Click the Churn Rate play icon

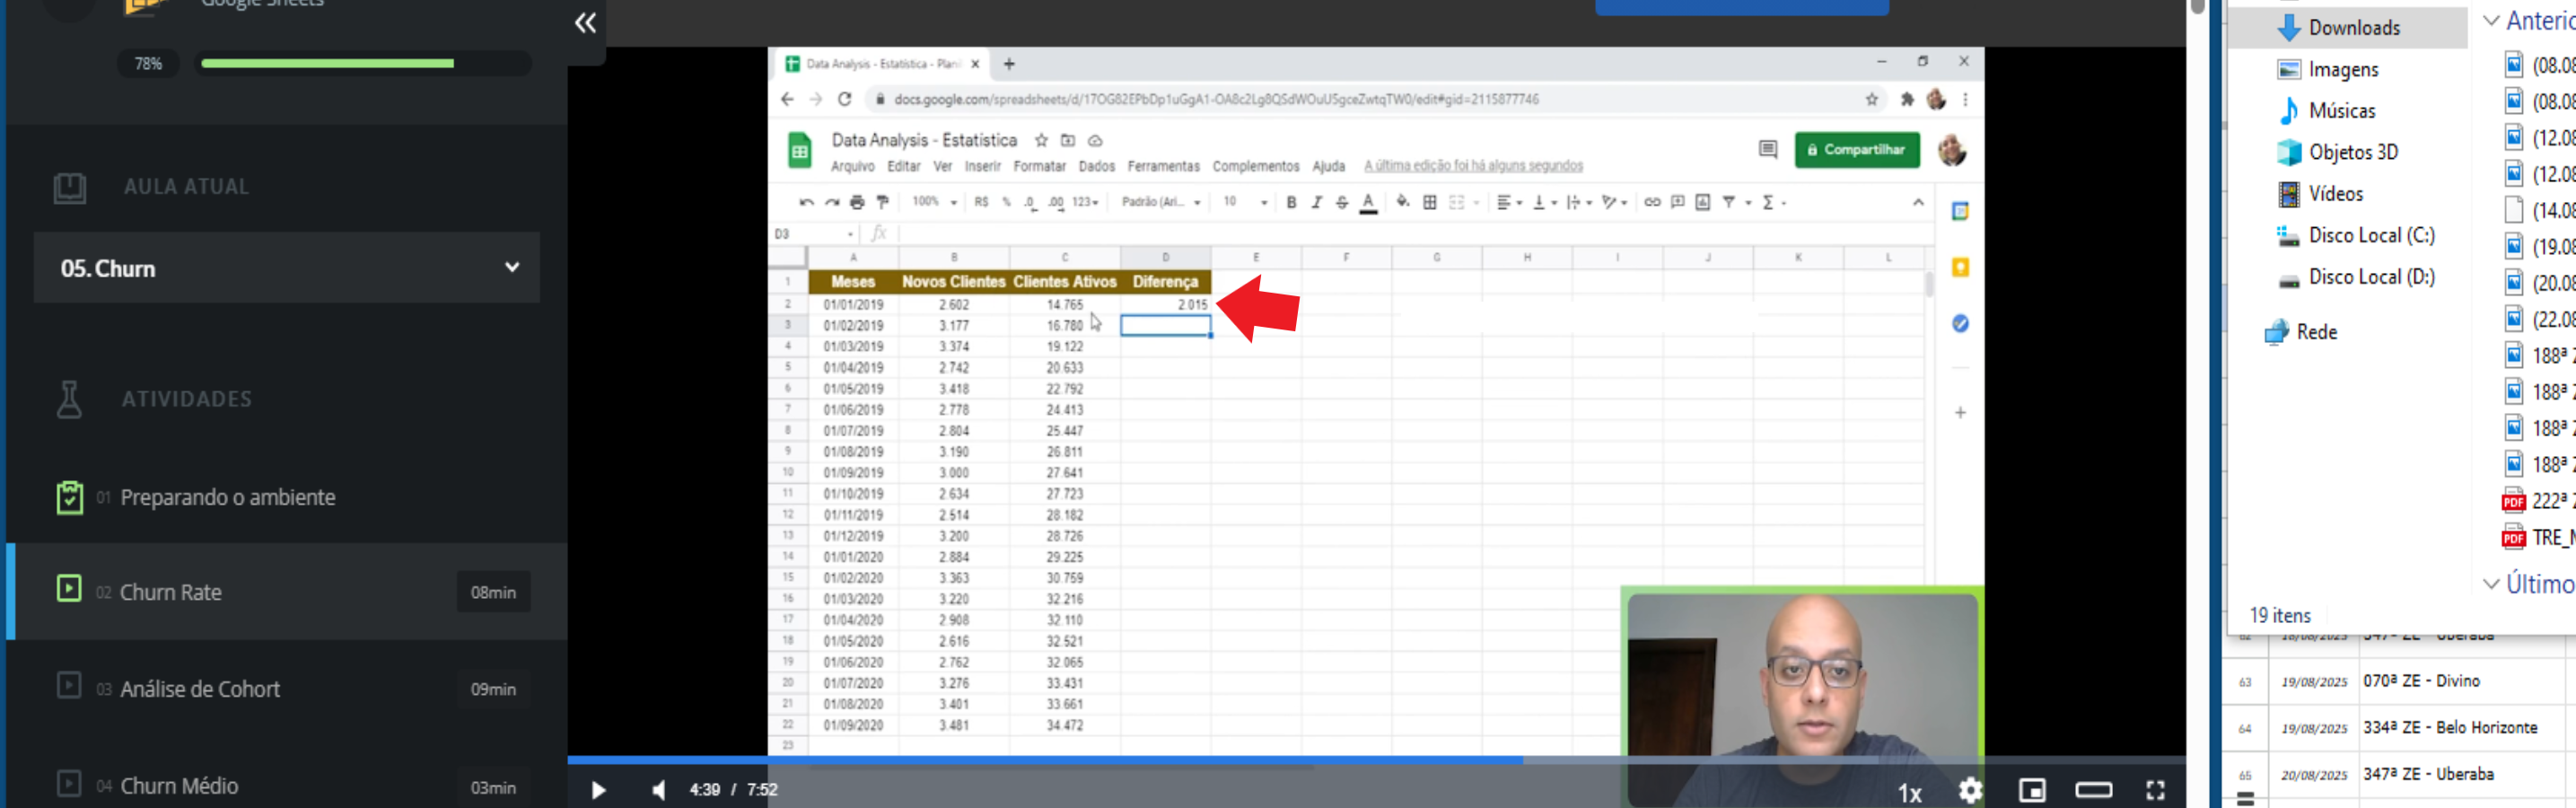(x=68, y=588)
